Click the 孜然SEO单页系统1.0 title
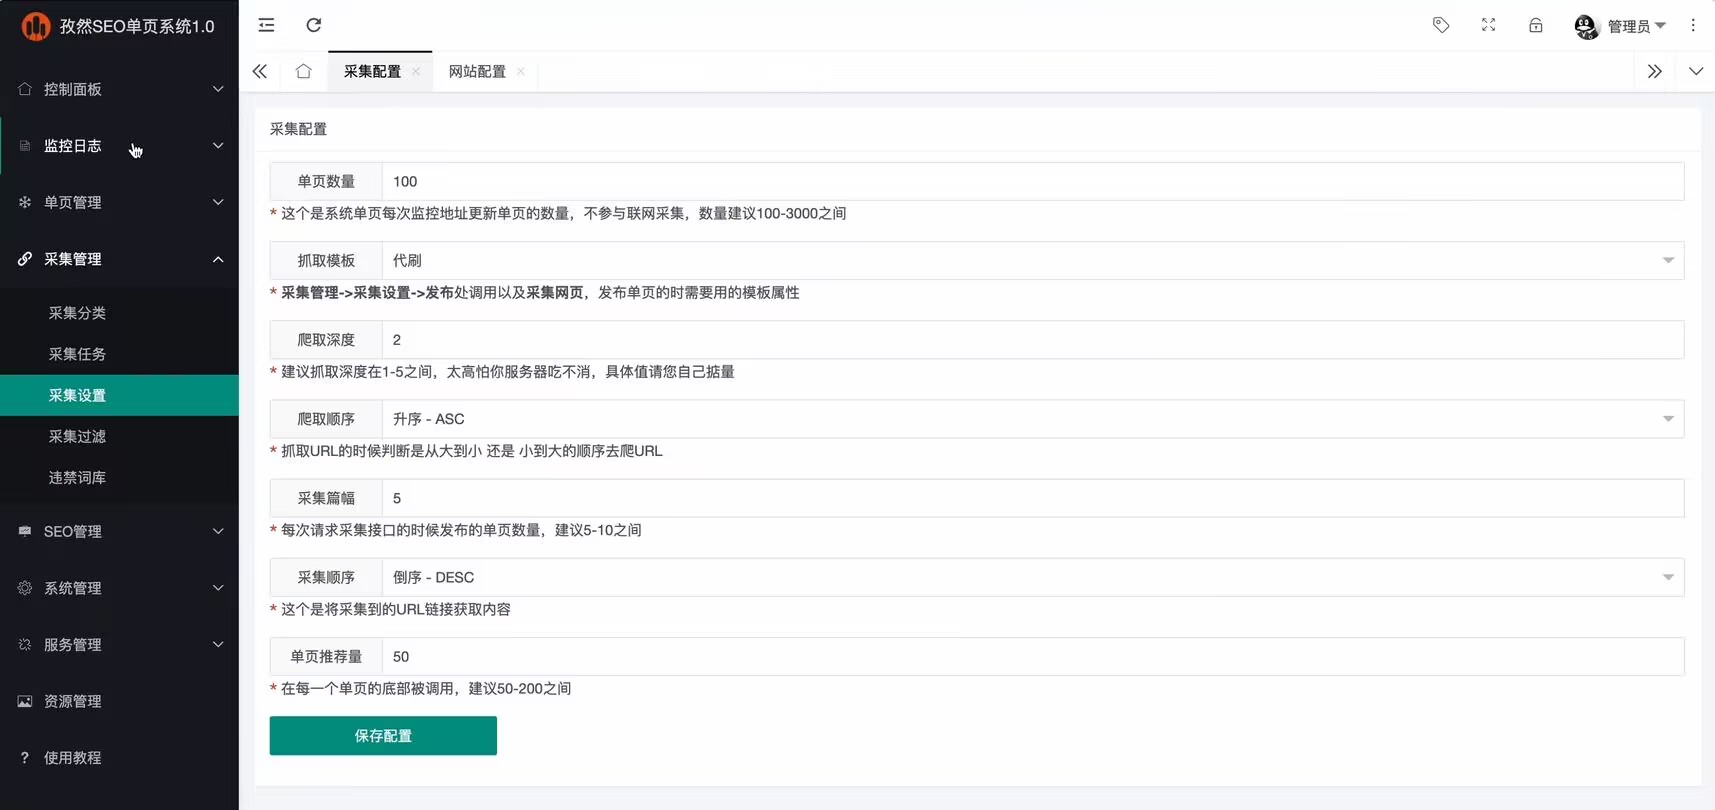 pyautogui.click(x=137, y=26)
